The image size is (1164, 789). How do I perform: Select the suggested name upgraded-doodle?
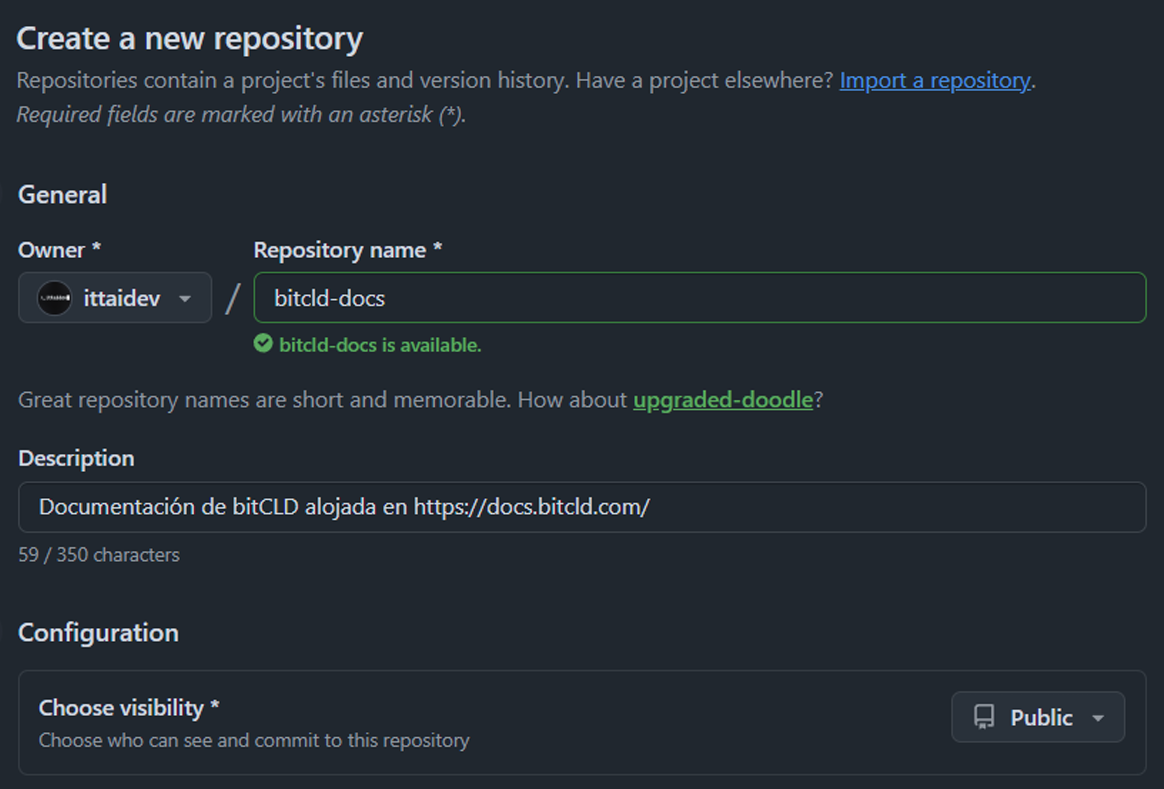coord(722,399)
